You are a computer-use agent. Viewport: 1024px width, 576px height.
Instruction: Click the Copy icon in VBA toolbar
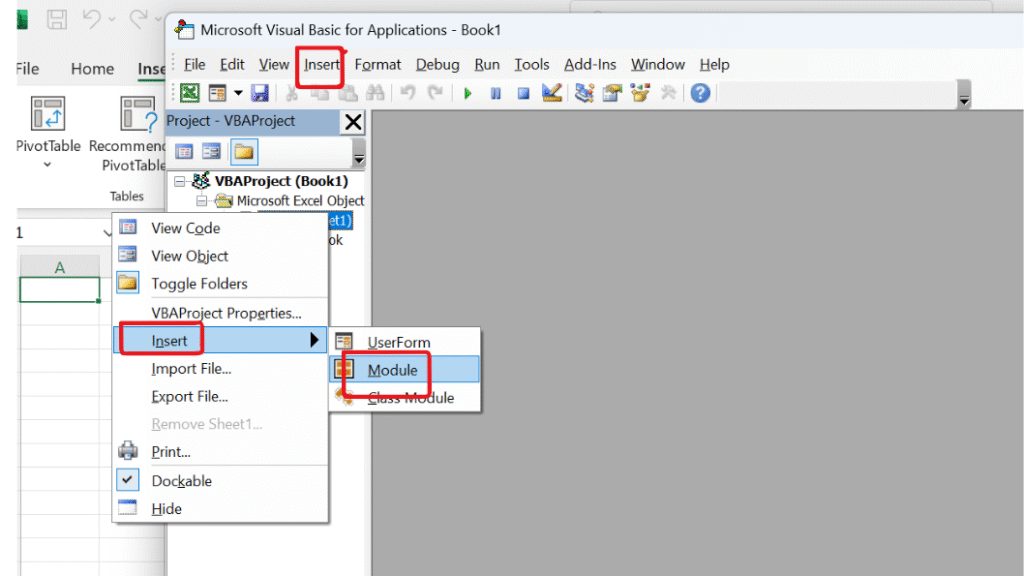[319, 93]
